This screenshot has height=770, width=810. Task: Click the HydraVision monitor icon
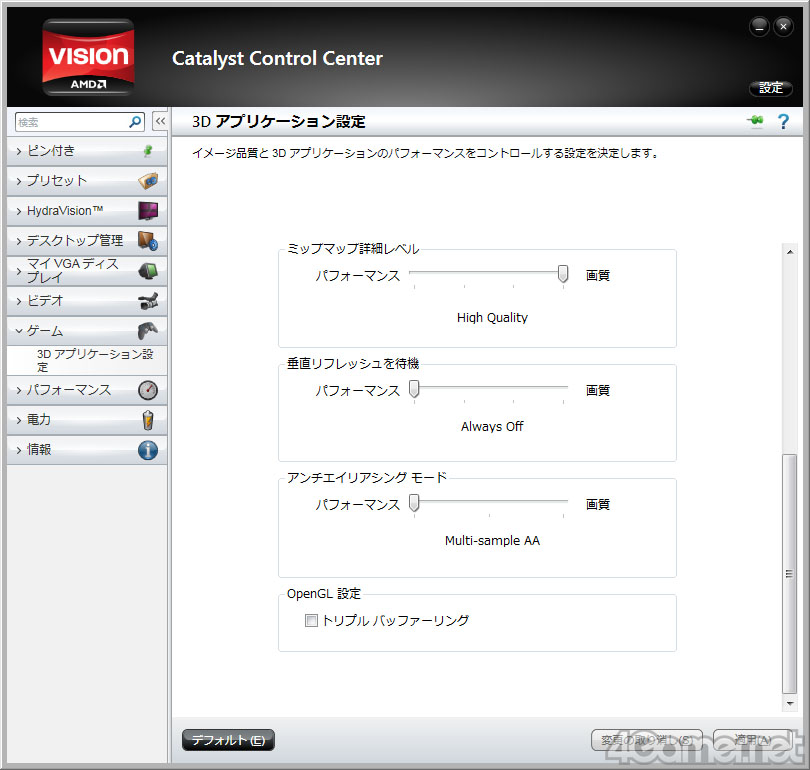coord(148,211)
